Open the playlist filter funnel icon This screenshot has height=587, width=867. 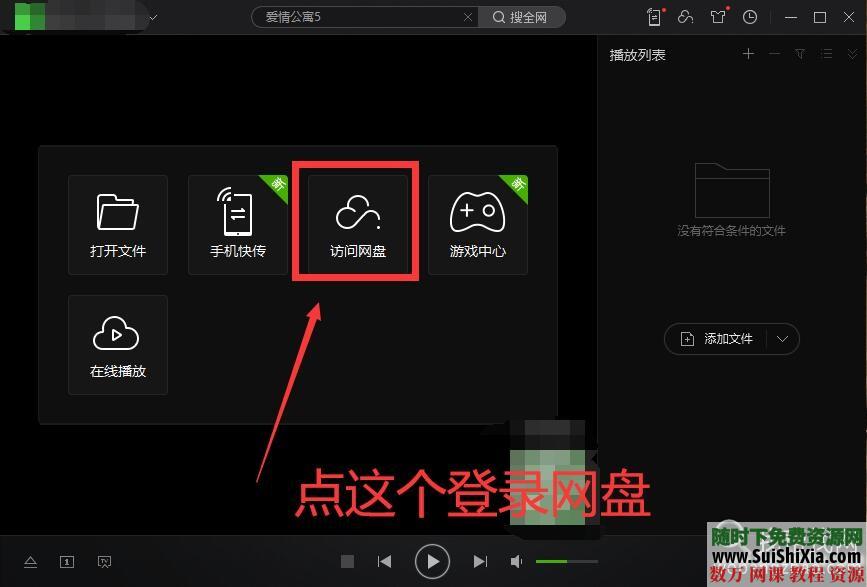pyautogui.click(x=800, y=54)
